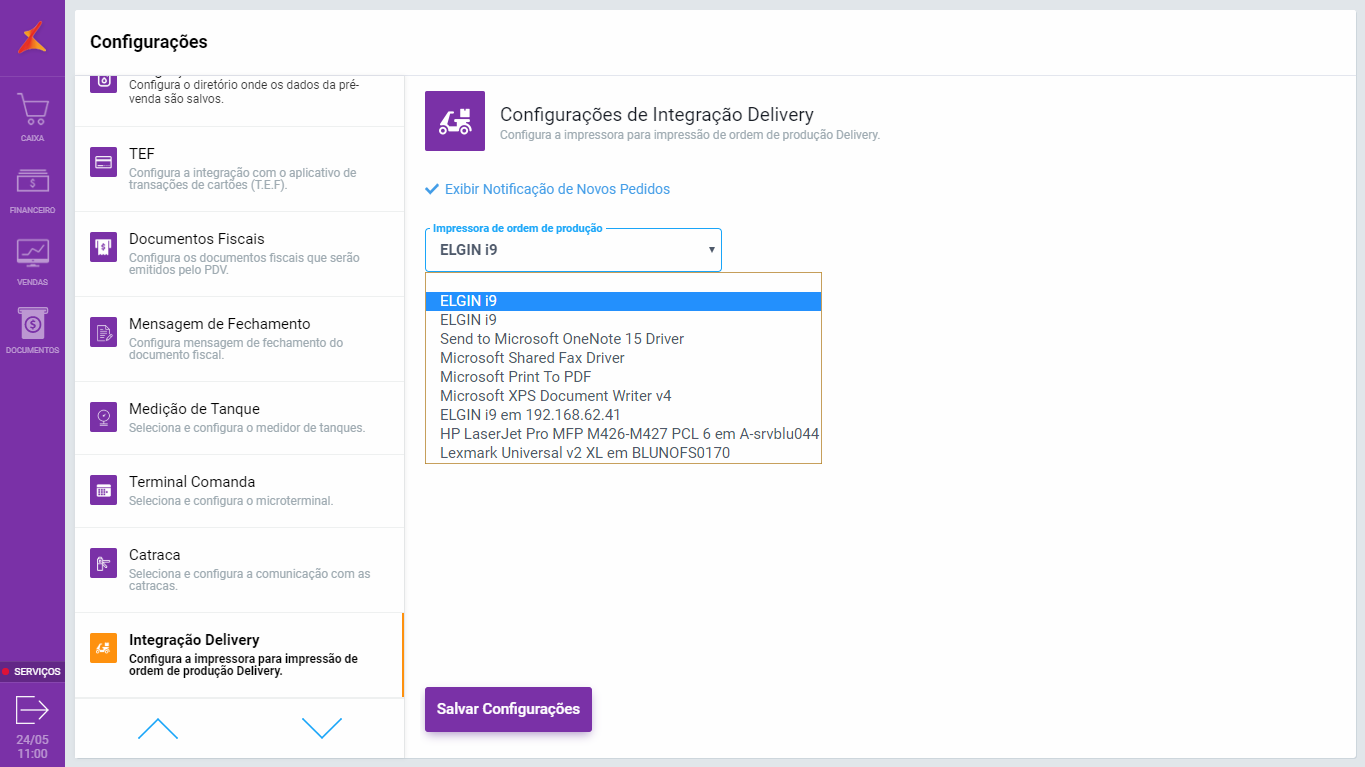The image size is (1365, 767).
Task: Click the 24/05 11:00 date and time
Action: click(x=32, y=747)
